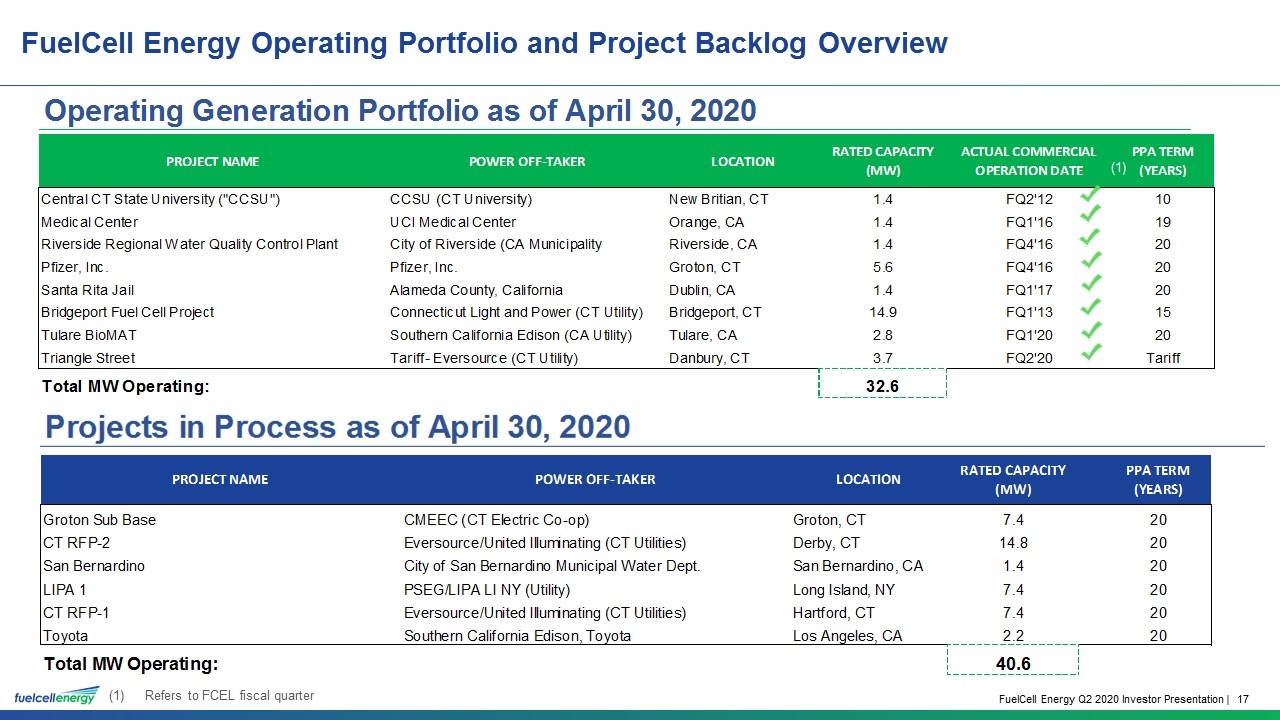Click the Tariff- Eversource (CT Utility) cell
This screenshot has height=720, width=1280.
coord(484,358)
